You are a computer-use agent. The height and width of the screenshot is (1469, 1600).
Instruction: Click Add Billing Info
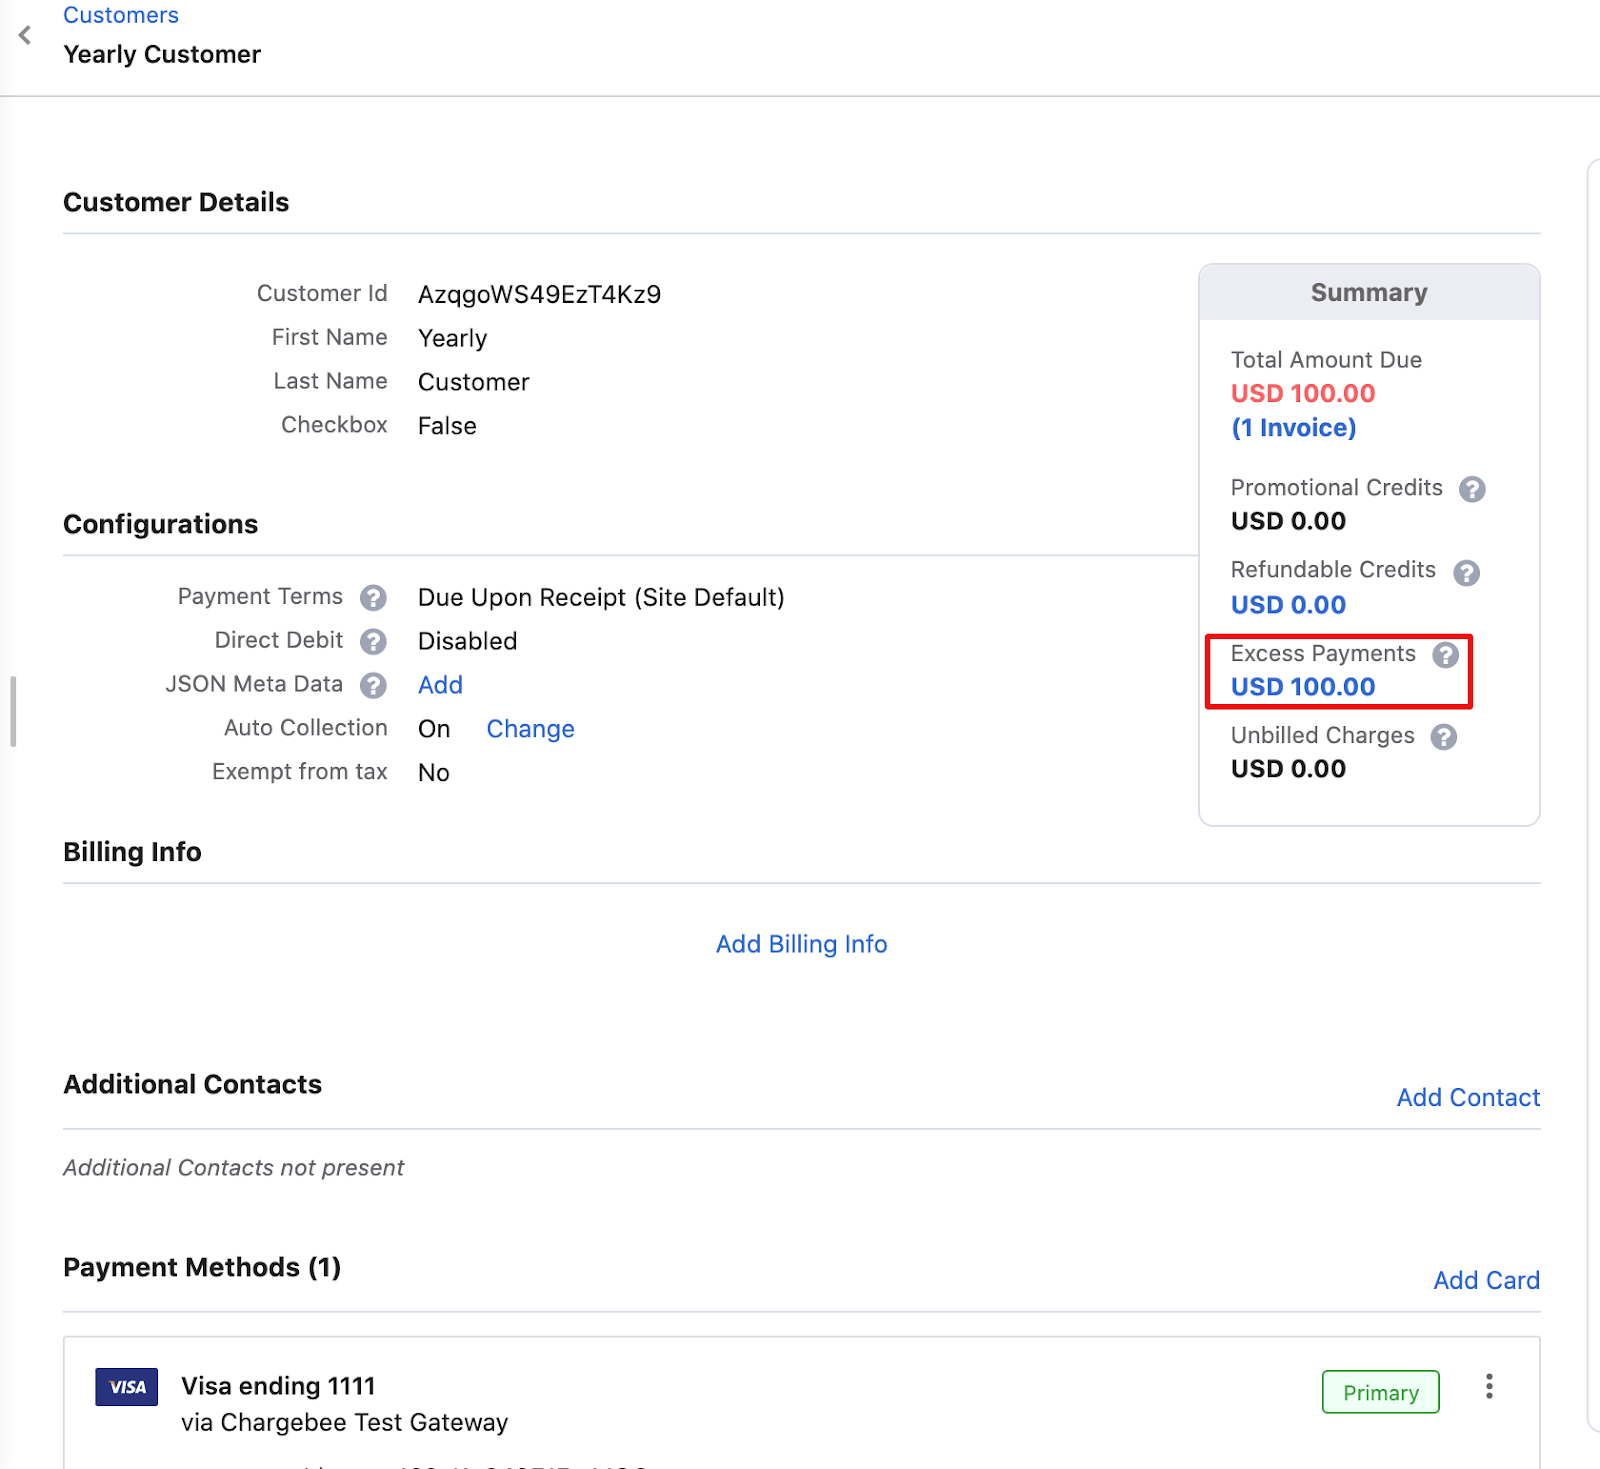point(801,944)
